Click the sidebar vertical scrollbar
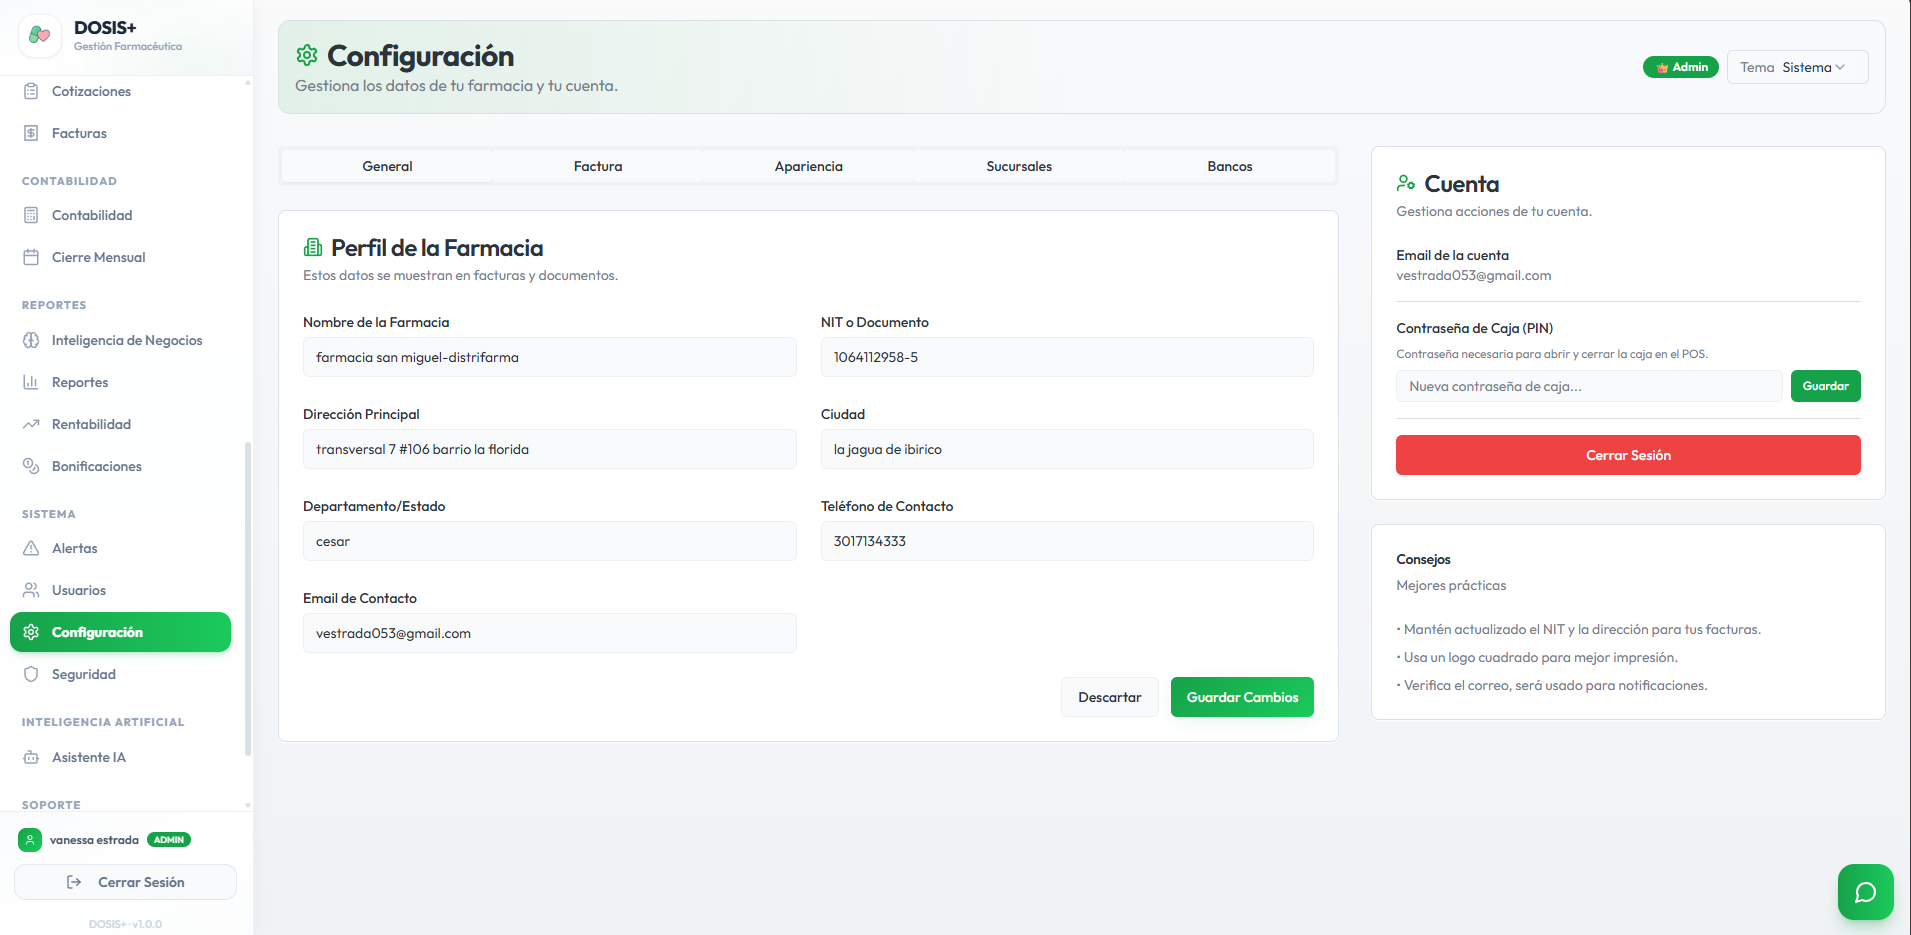The width and height of the screenshot is (1911, 935). [x=247, y=598]
